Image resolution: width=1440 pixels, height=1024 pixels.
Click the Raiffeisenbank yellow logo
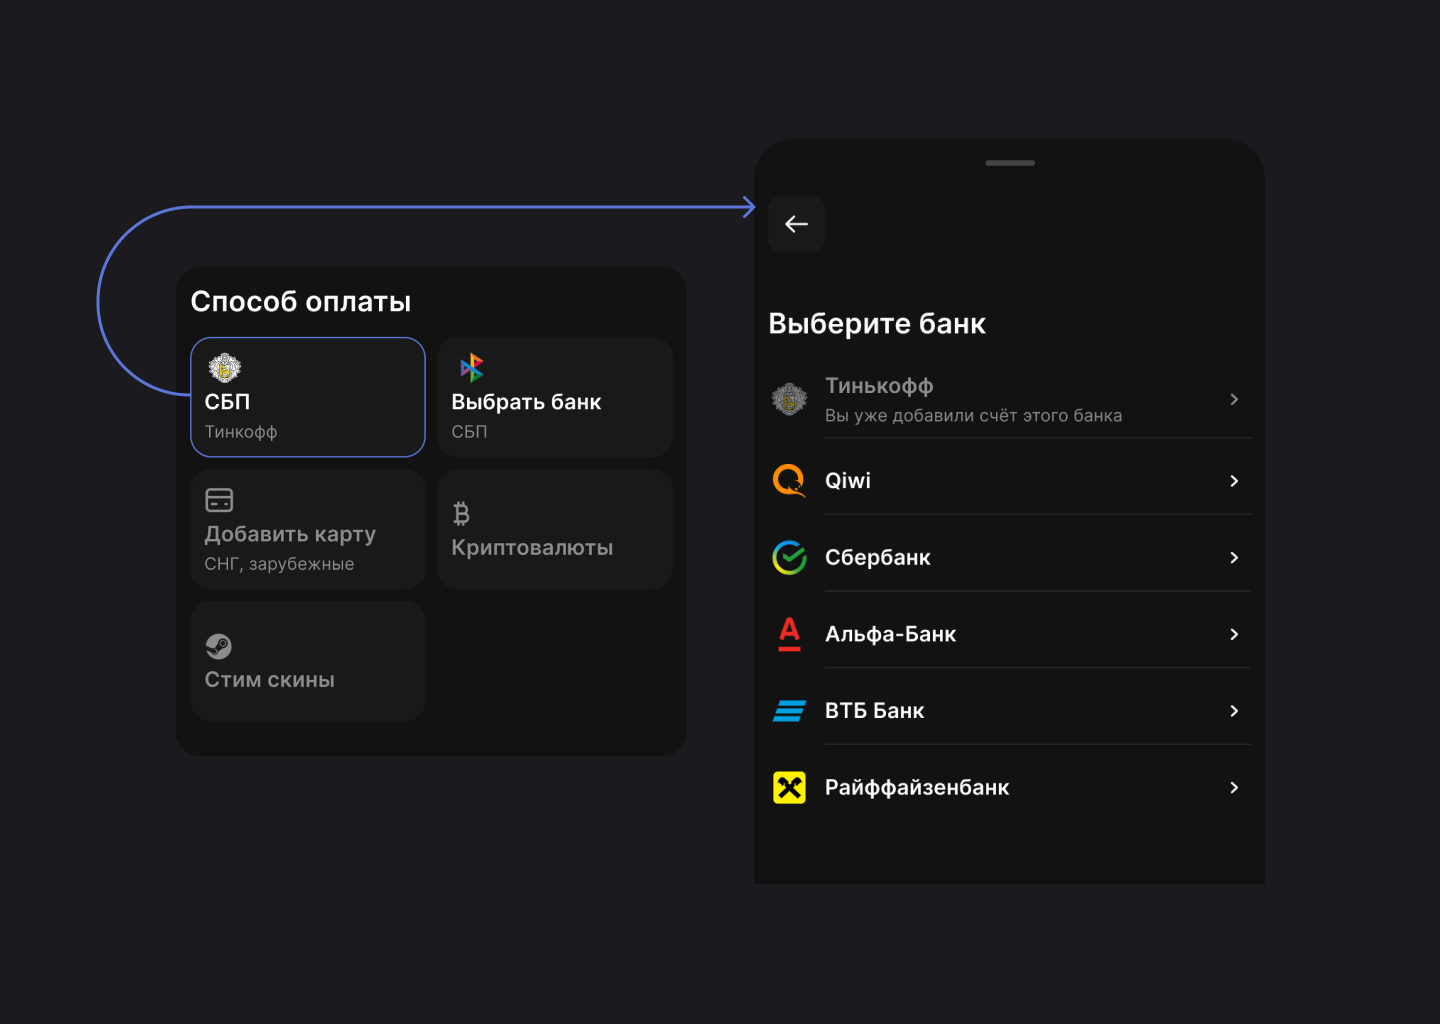tap(789, 788)
